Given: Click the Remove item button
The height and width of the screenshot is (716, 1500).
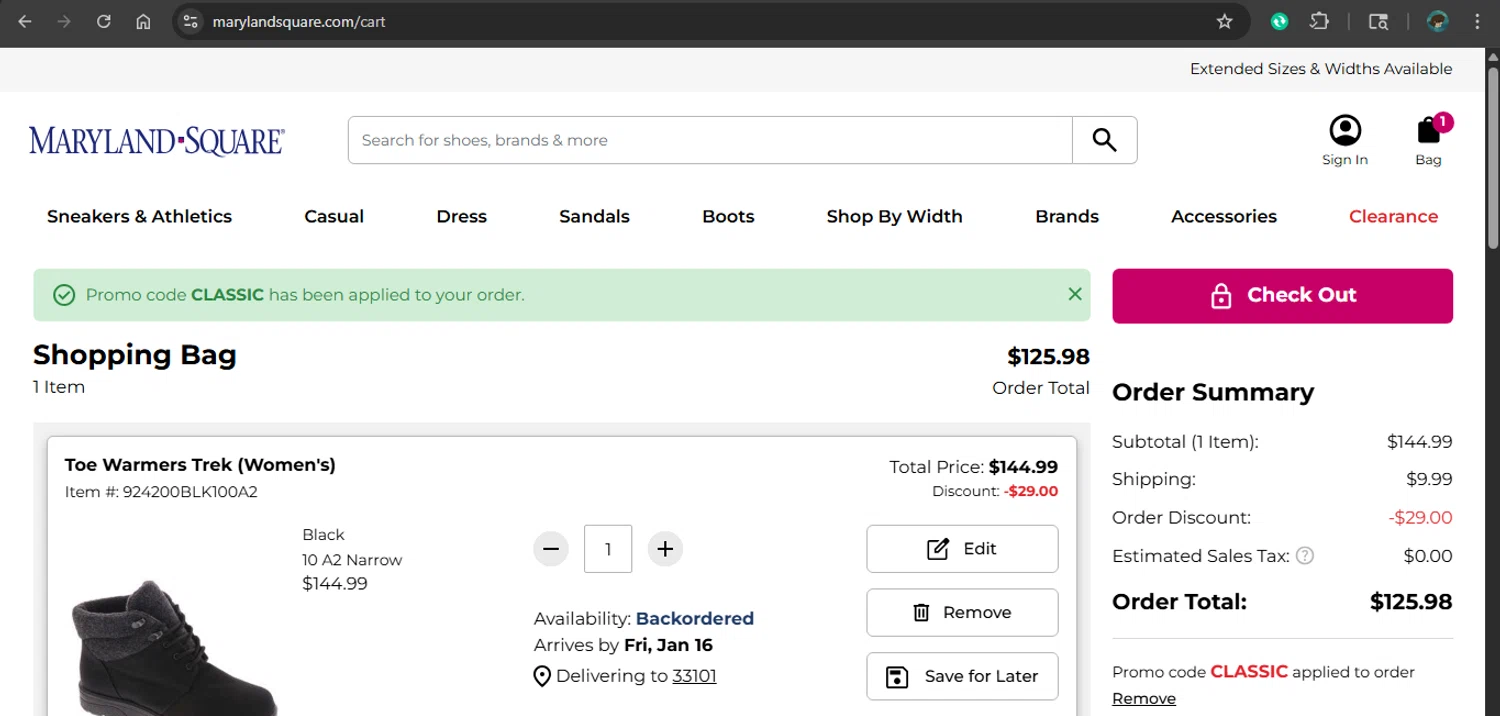Looking at the screenshot, I should coord(962,613).
